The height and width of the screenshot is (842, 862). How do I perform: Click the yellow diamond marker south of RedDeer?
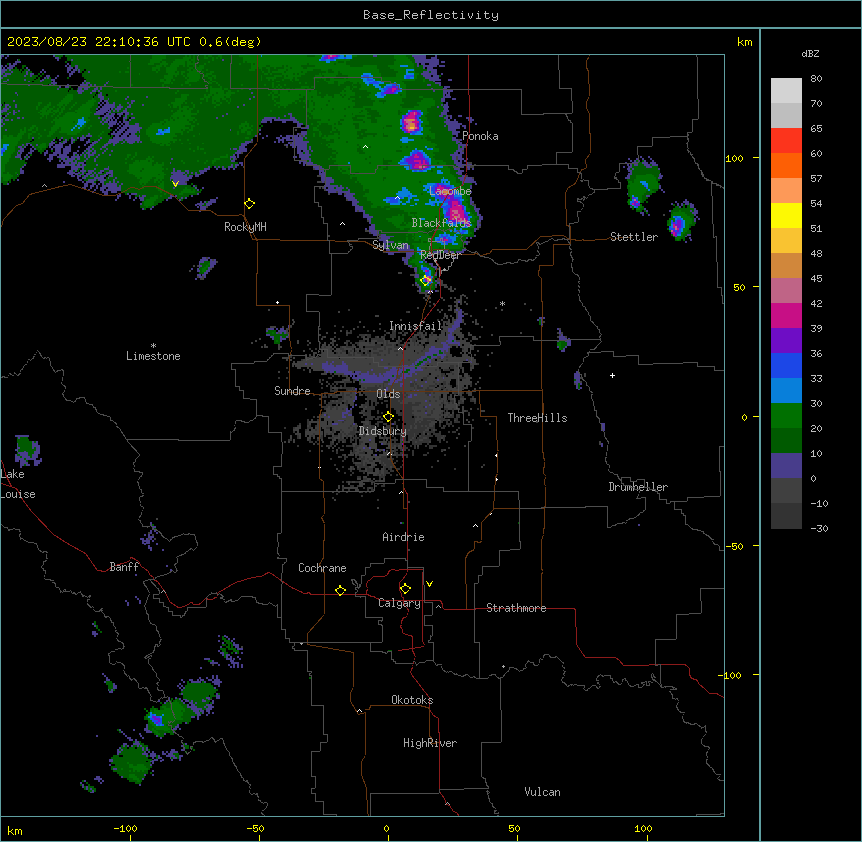click(x=425, y=281)
